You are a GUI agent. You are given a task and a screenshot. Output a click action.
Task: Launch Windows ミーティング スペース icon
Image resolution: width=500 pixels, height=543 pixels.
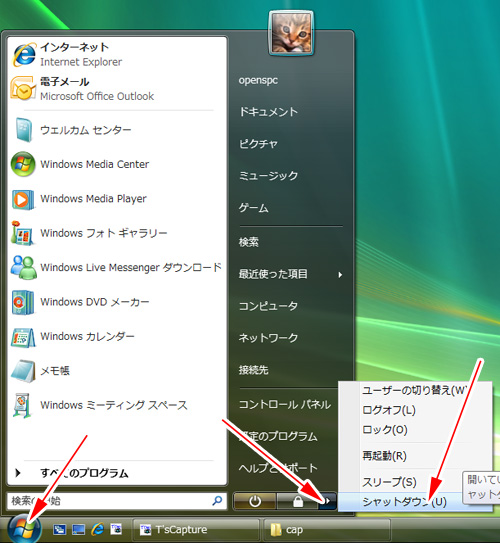tap(23, 406)
